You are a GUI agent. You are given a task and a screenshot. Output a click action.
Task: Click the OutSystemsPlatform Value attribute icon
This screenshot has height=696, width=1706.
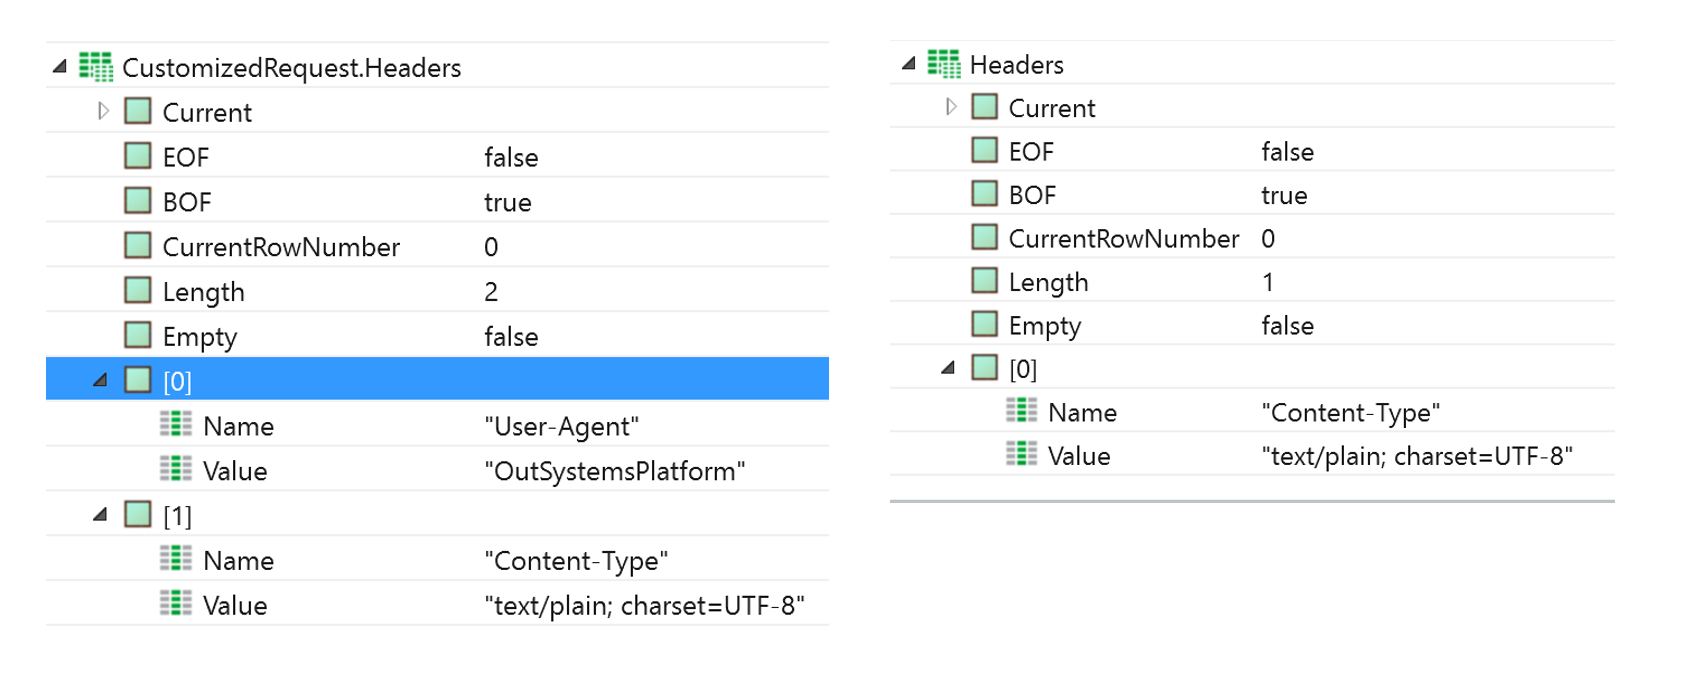[176, 470]
